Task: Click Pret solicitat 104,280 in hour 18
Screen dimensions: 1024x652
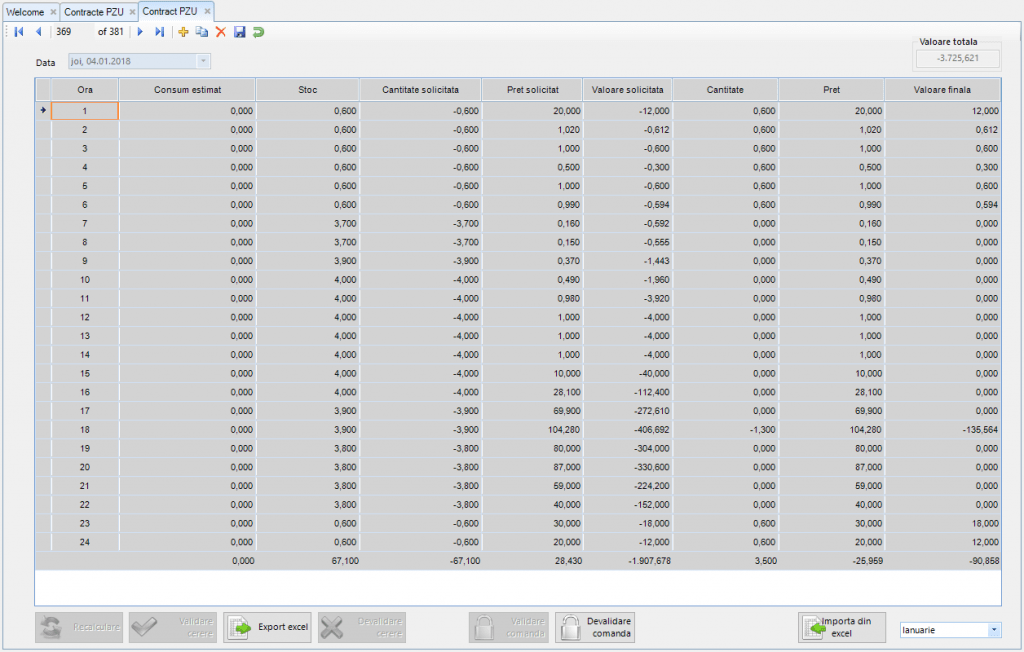Action: coord(533,430)
